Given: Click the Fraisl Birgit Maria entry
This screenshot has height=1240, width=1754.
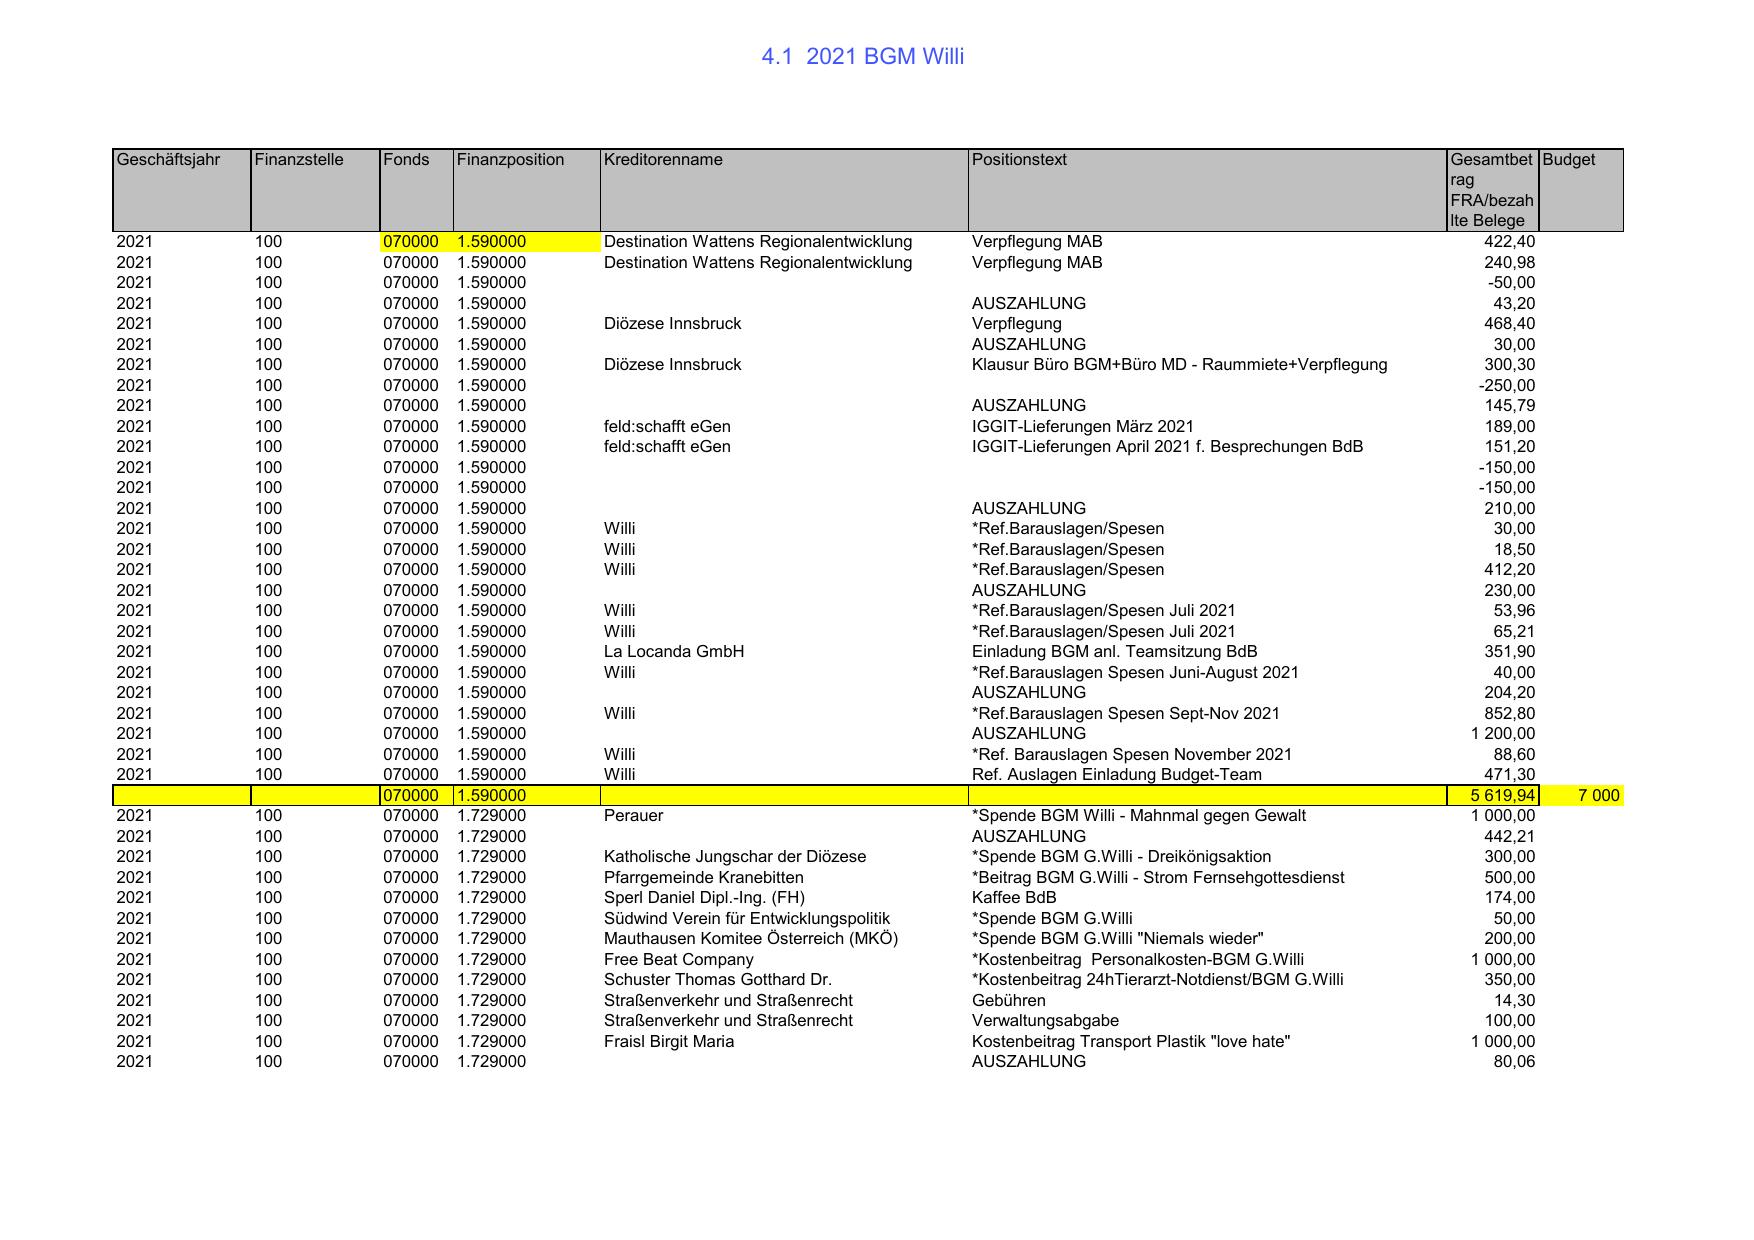Looking at the screenshot, I should point(668,1042).
